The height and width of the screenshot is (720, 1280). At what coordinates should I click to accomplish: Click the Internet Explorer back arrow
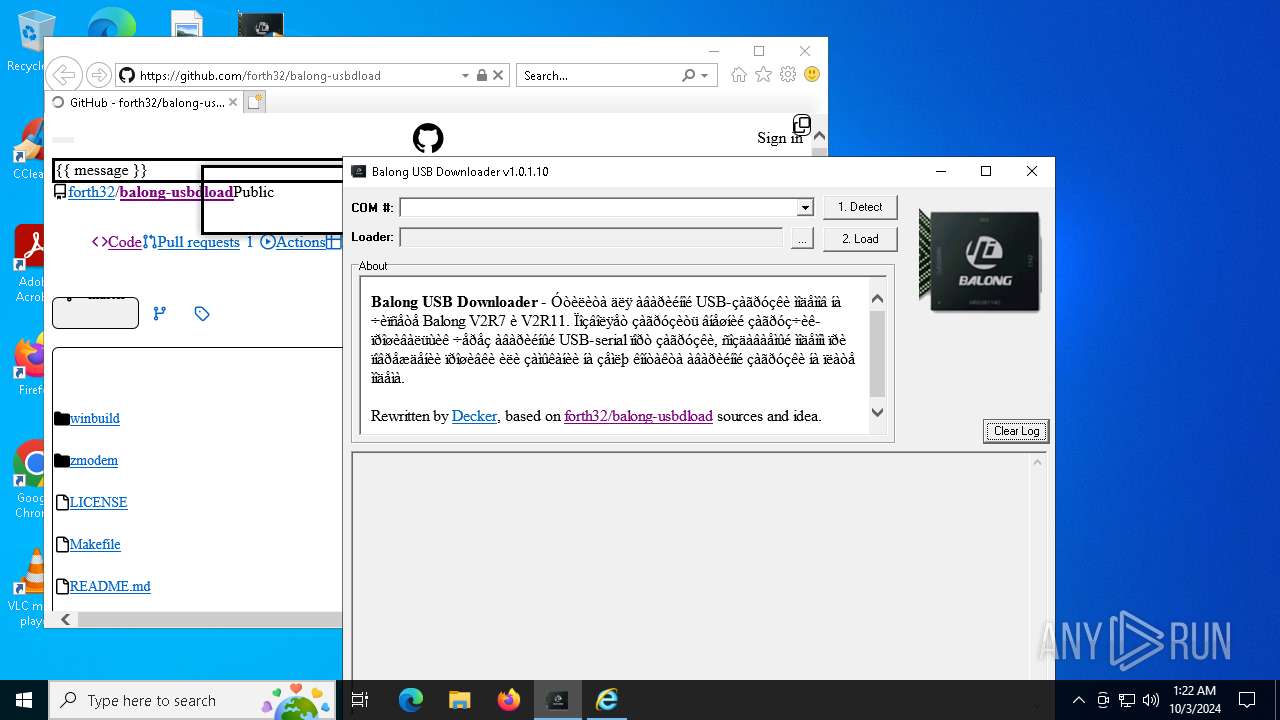[63, 75]
